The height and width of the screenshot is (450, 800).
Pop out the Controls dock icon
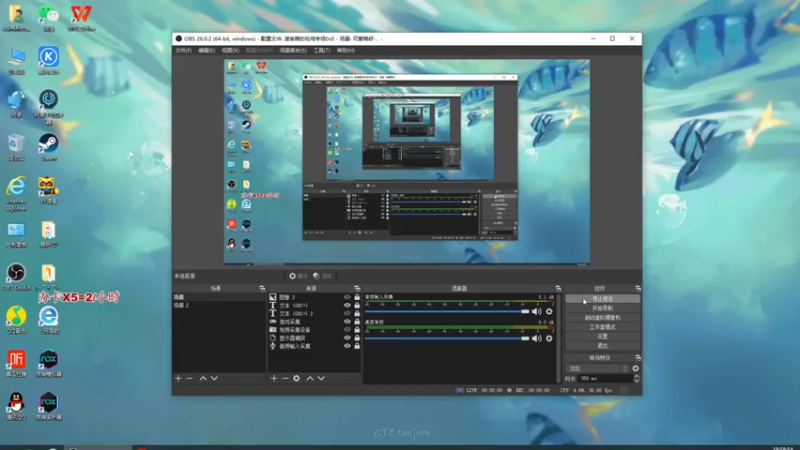[x=637, y=289]
